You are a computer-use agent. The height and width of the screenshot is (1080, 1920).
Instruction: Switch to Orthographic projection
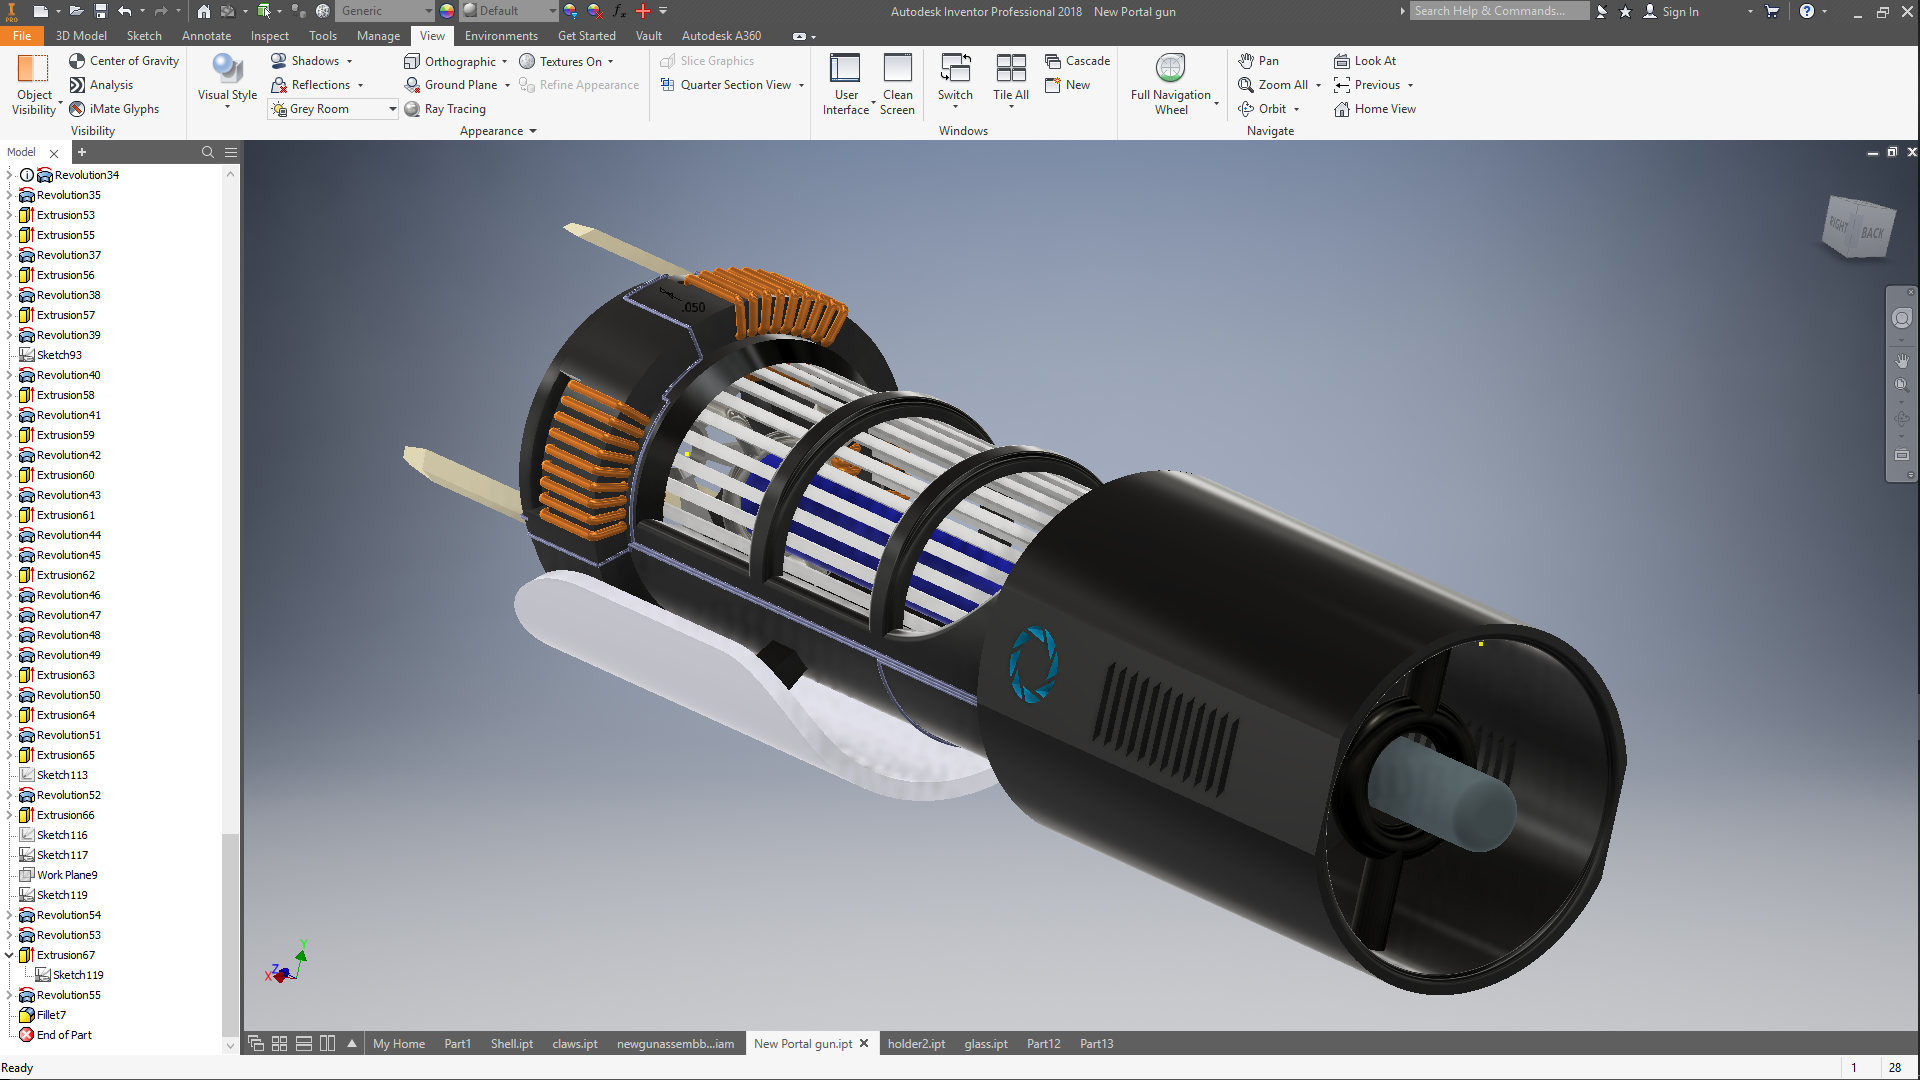tap(450, 62)
